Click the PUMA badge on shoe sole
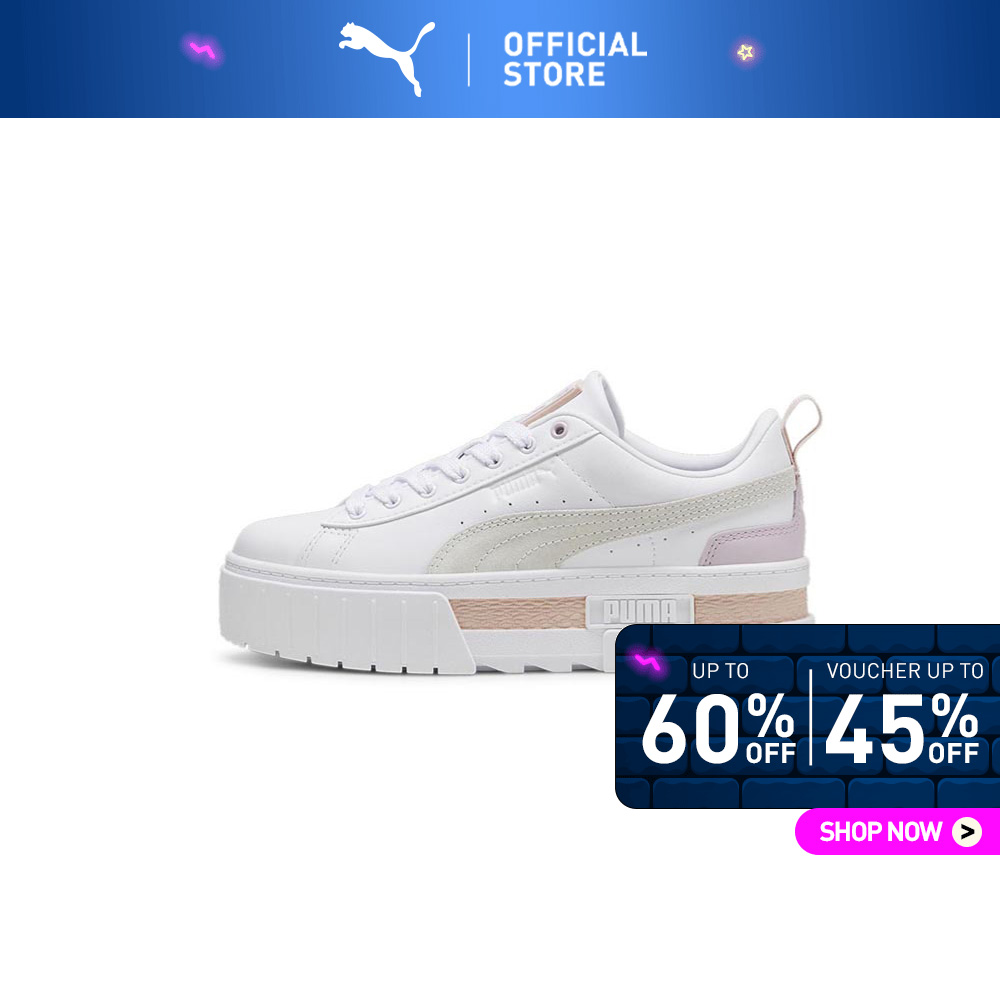 [640, 611]
